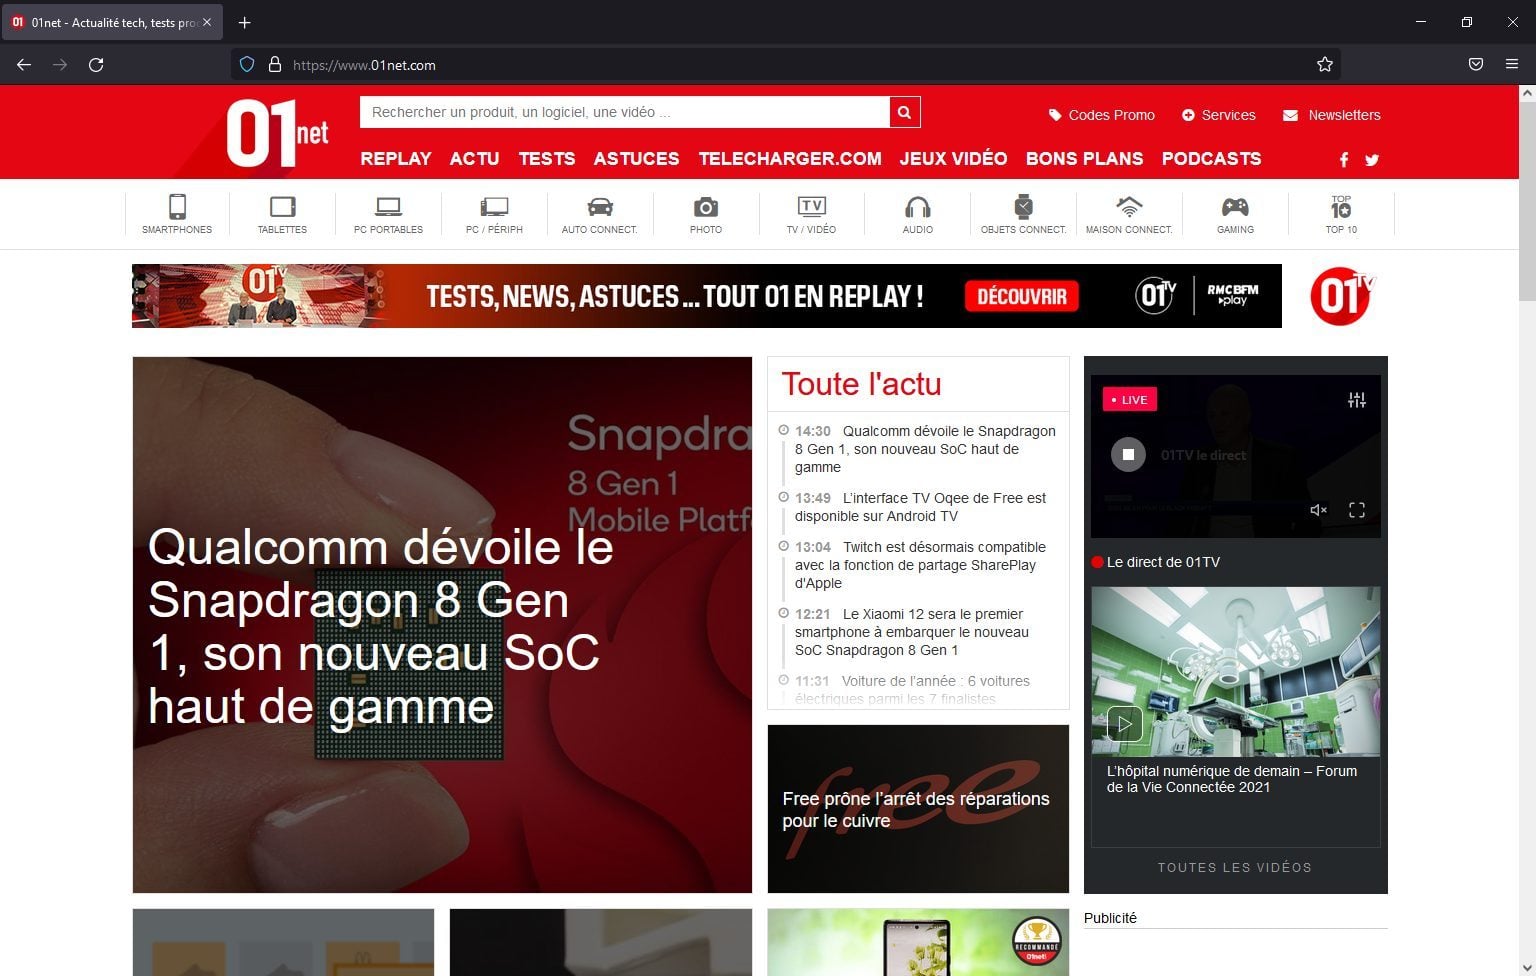This screenshot has height=976, width=1536.
Task: Unmute the 01TV live video
Action: tap(1318, 510)
